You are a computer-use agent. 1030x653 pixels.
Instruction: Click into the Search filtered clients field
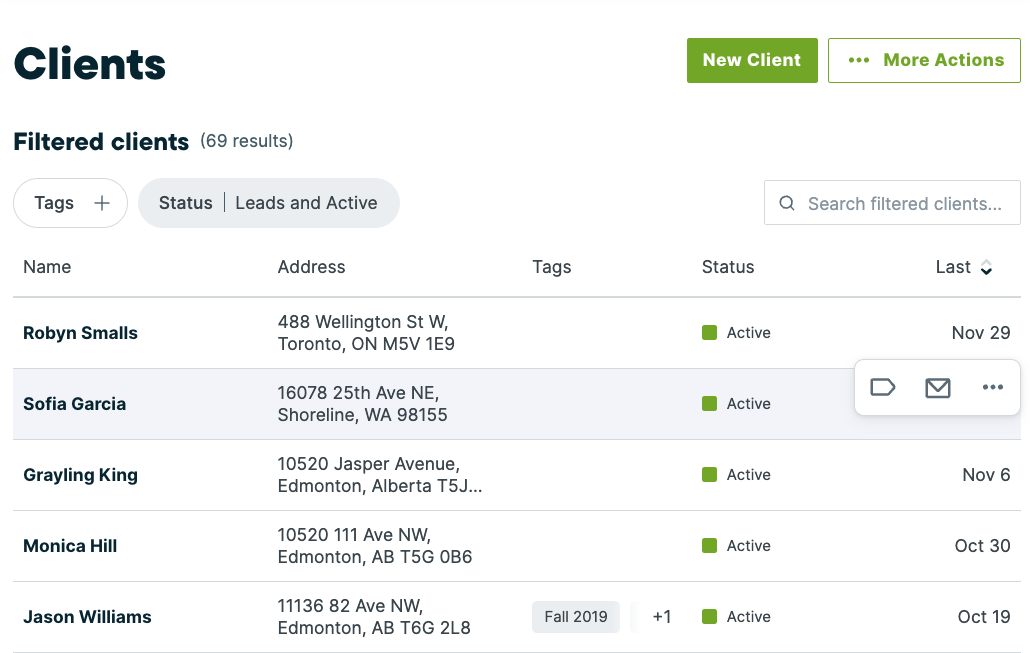pyautogui.click(x=904, y=204)
